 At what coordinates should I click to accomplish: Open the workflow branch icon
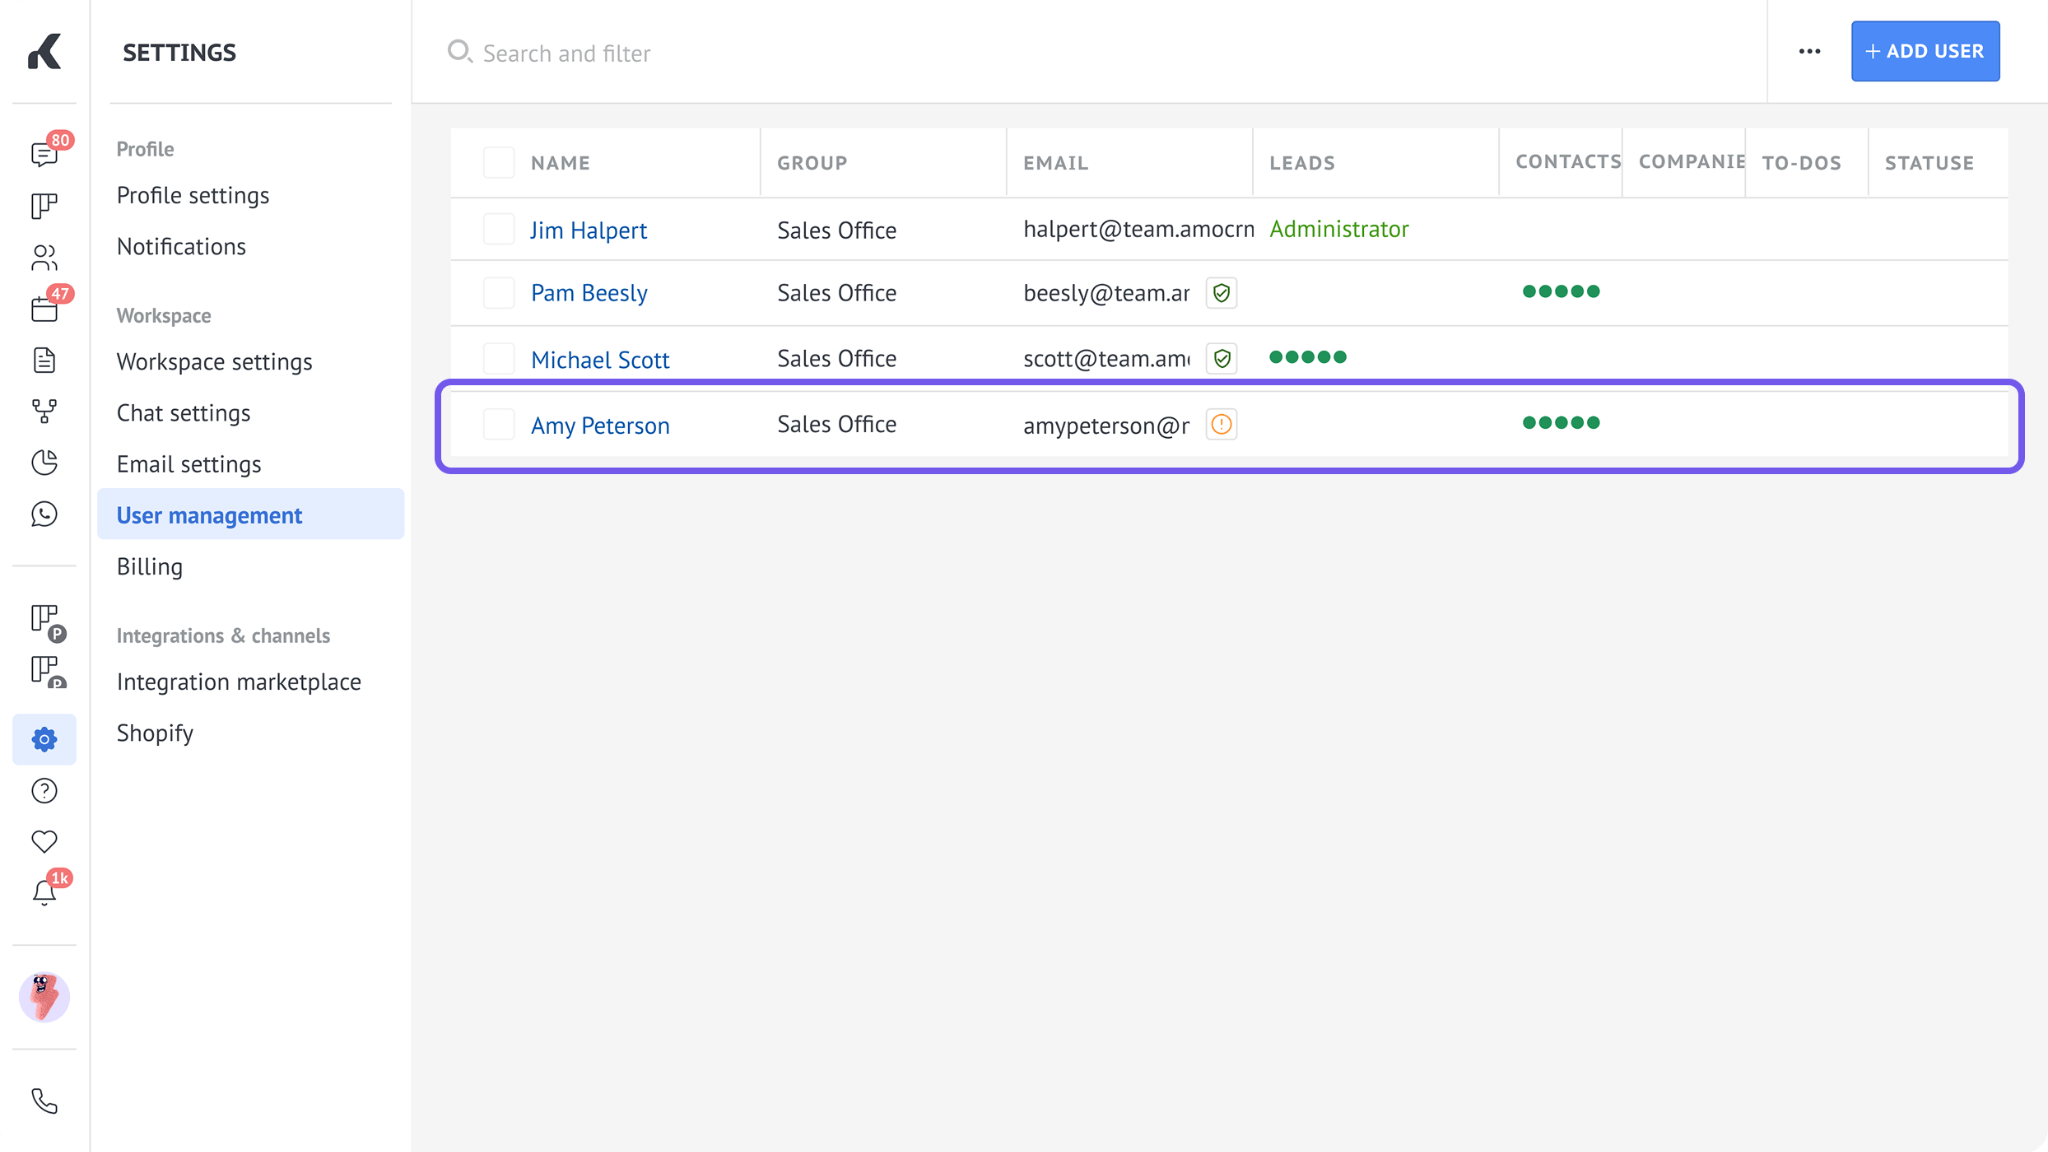click(44, 411)
